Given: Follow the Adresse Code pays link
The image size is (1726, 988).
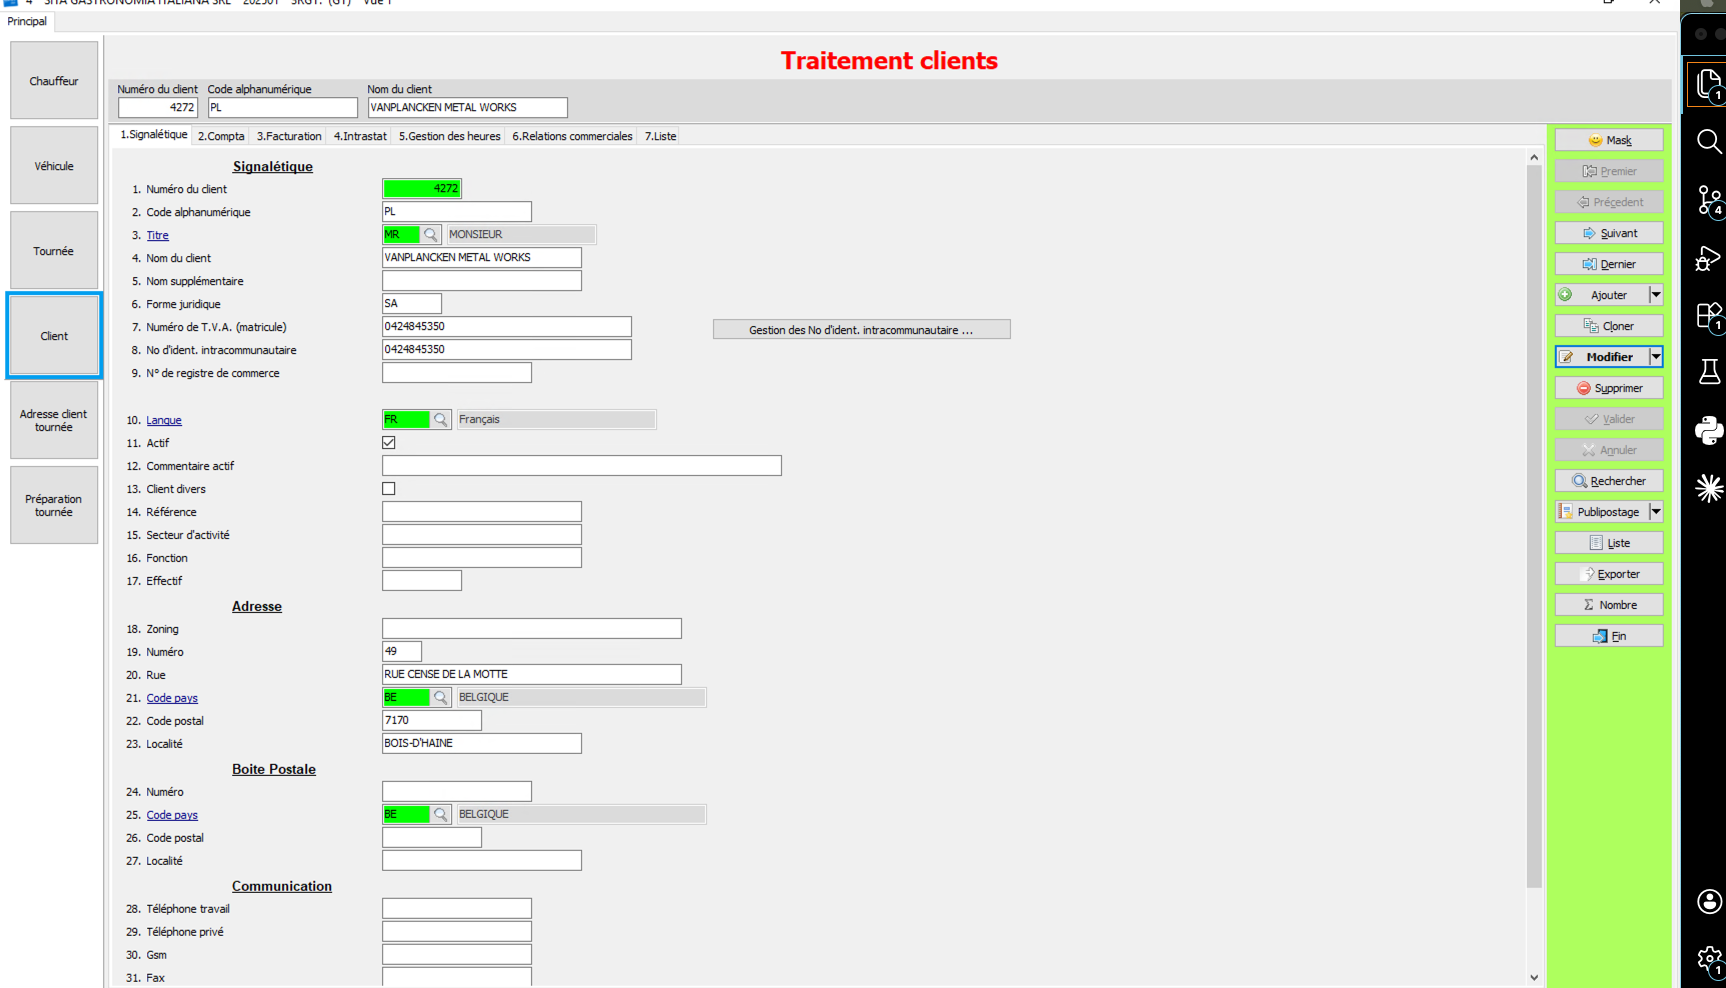Looking at the screenshot, I should (172, 698).
